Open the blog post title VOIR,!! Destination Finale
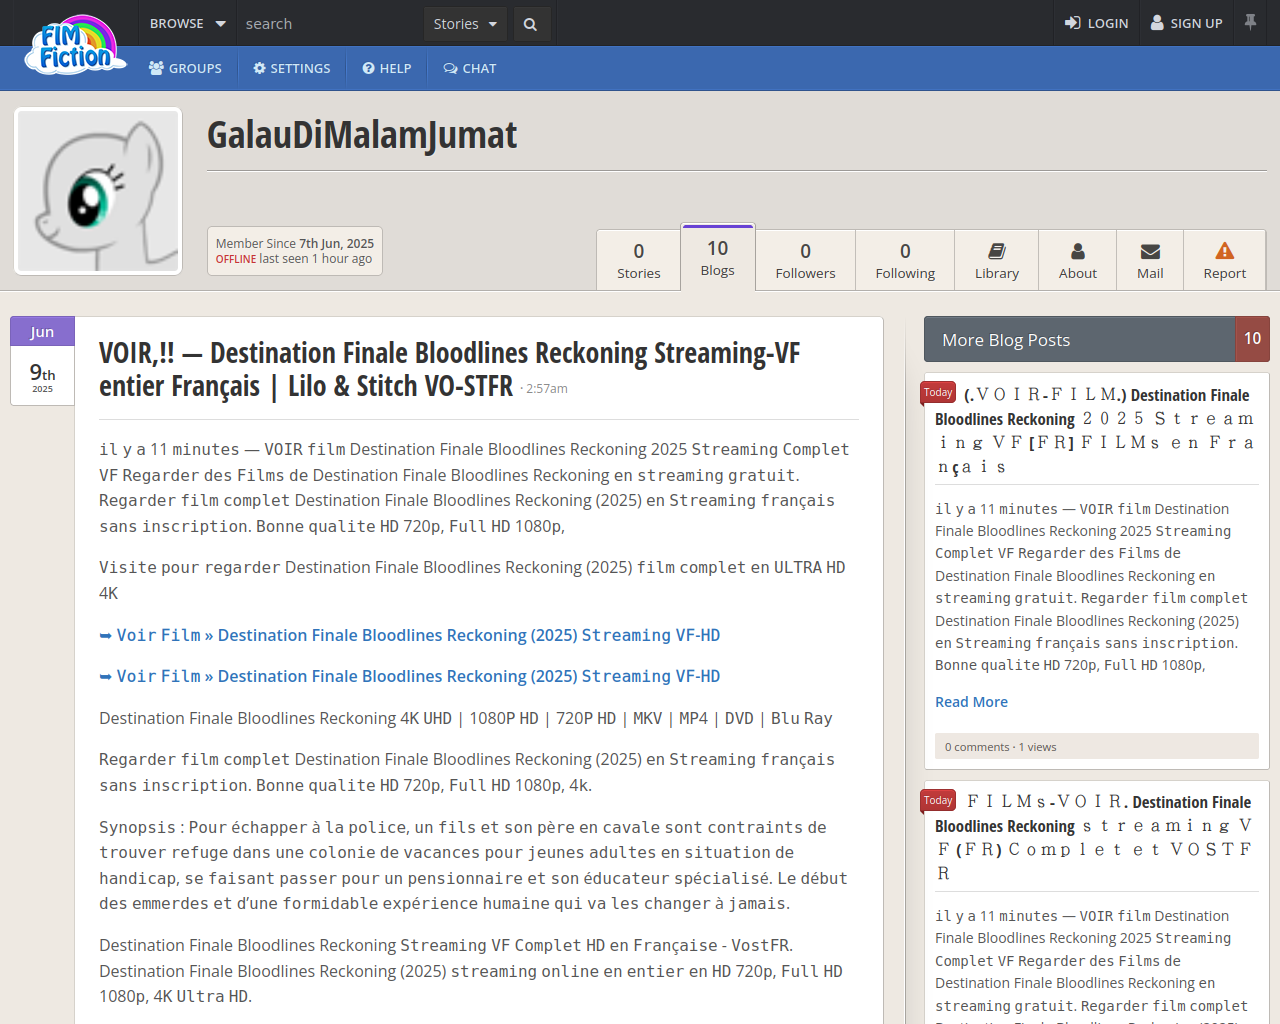 point(449,369)
